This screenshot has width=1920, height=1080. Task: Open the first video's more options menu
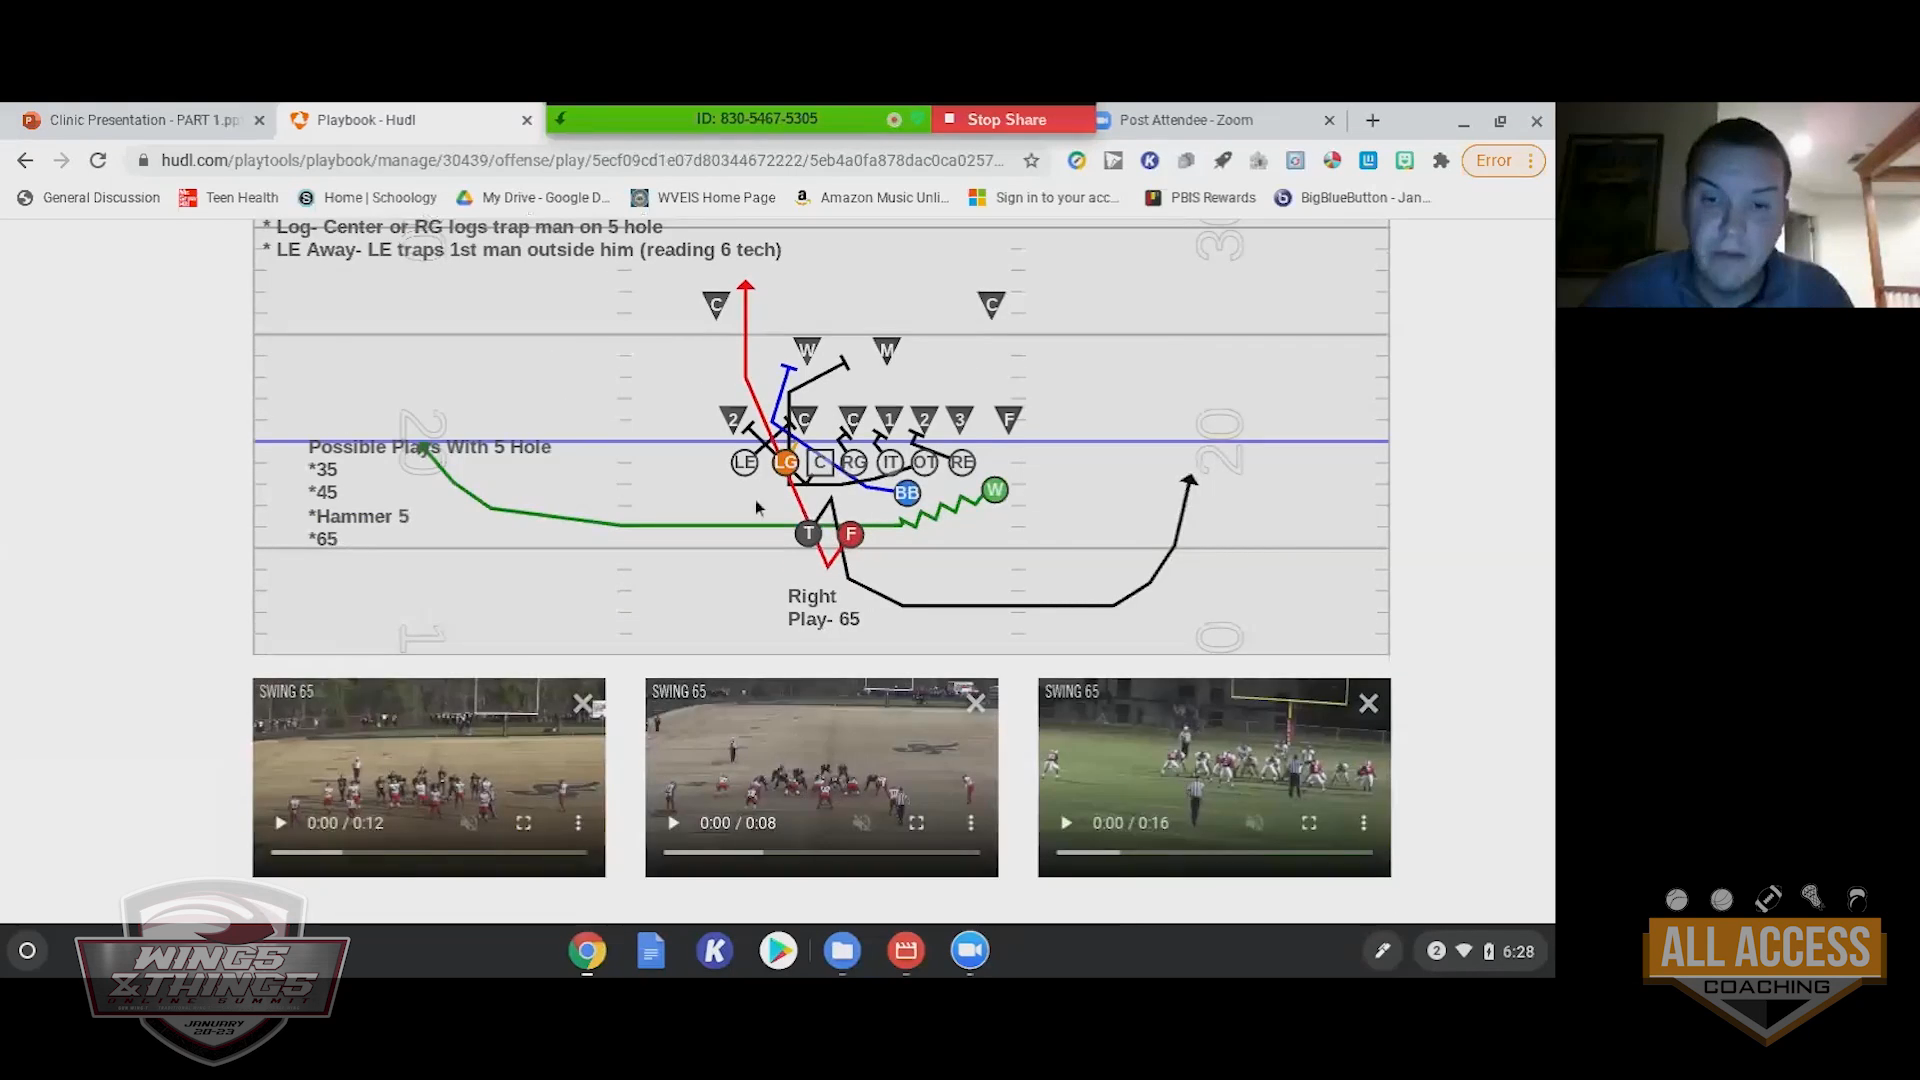[x=578, y=823]
